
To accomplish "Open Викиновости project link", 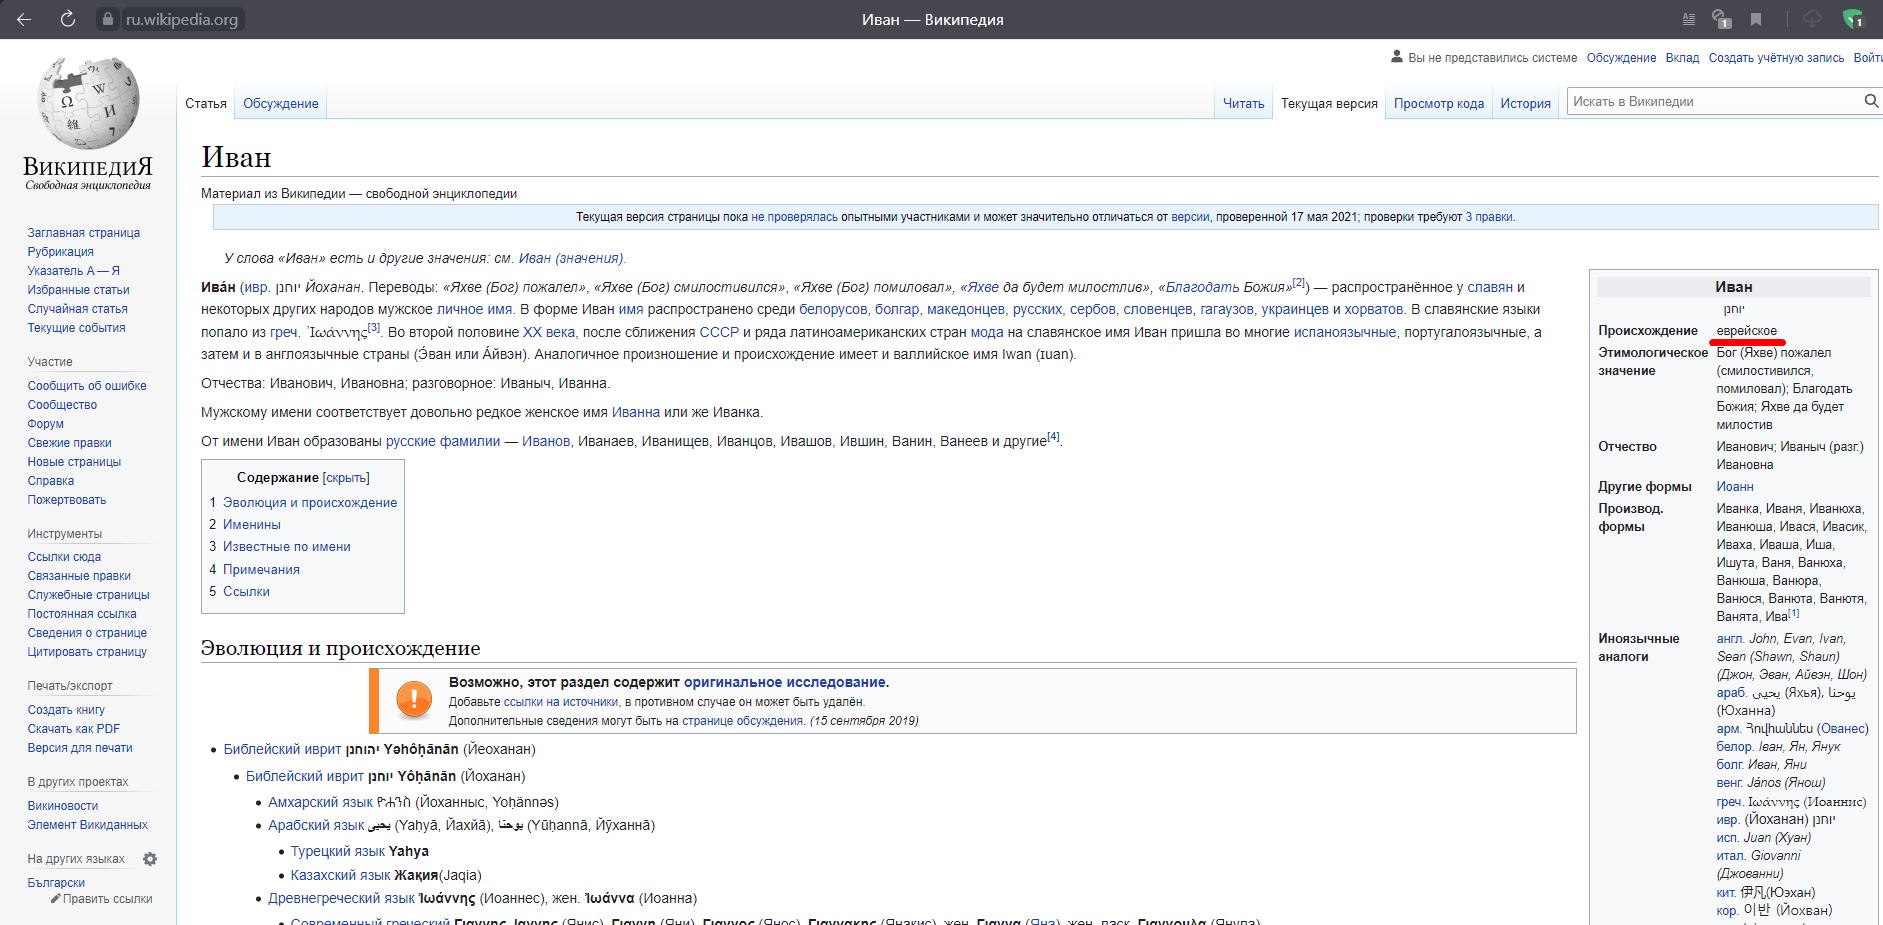I will [63, 806].
